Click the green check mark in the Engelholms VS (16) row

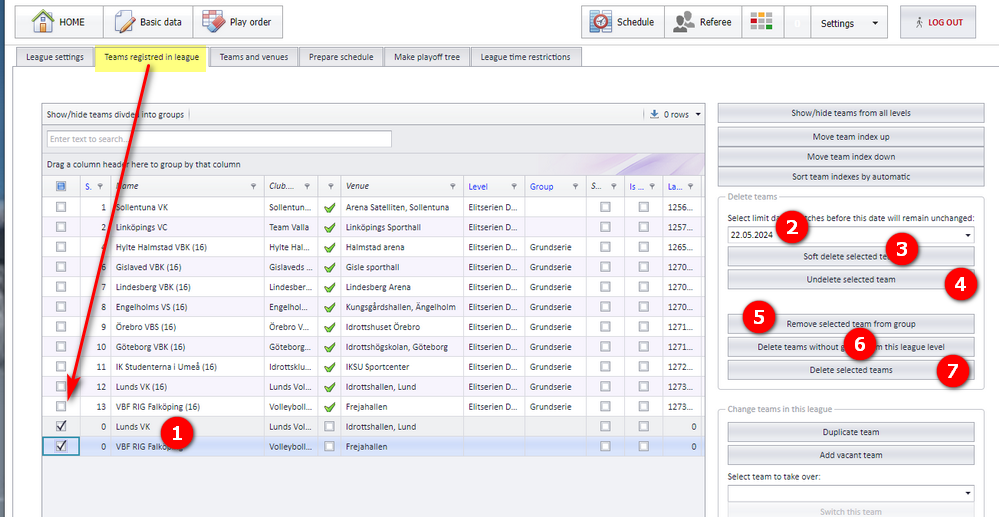point(329,307)
